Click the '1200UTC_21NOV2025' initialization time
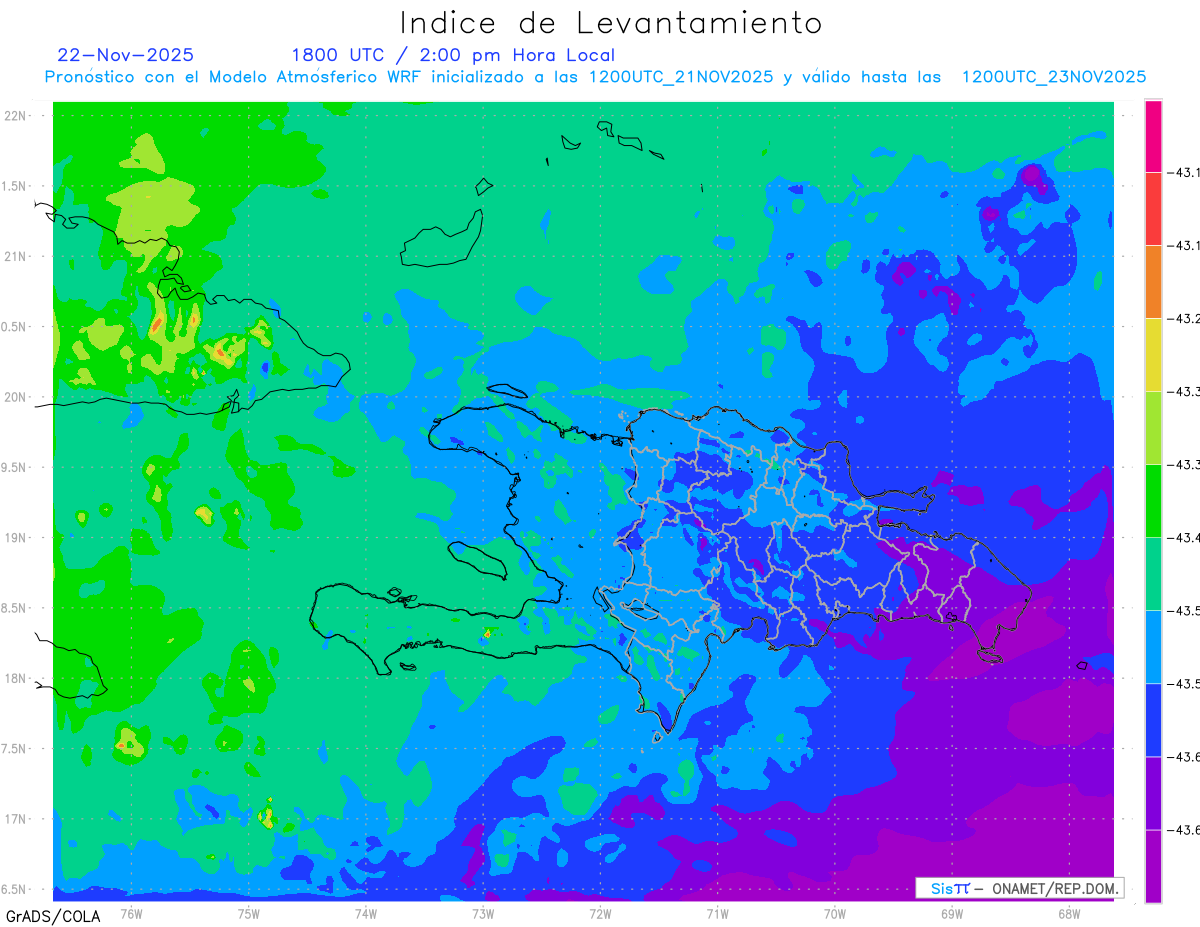 pos(680,77)
